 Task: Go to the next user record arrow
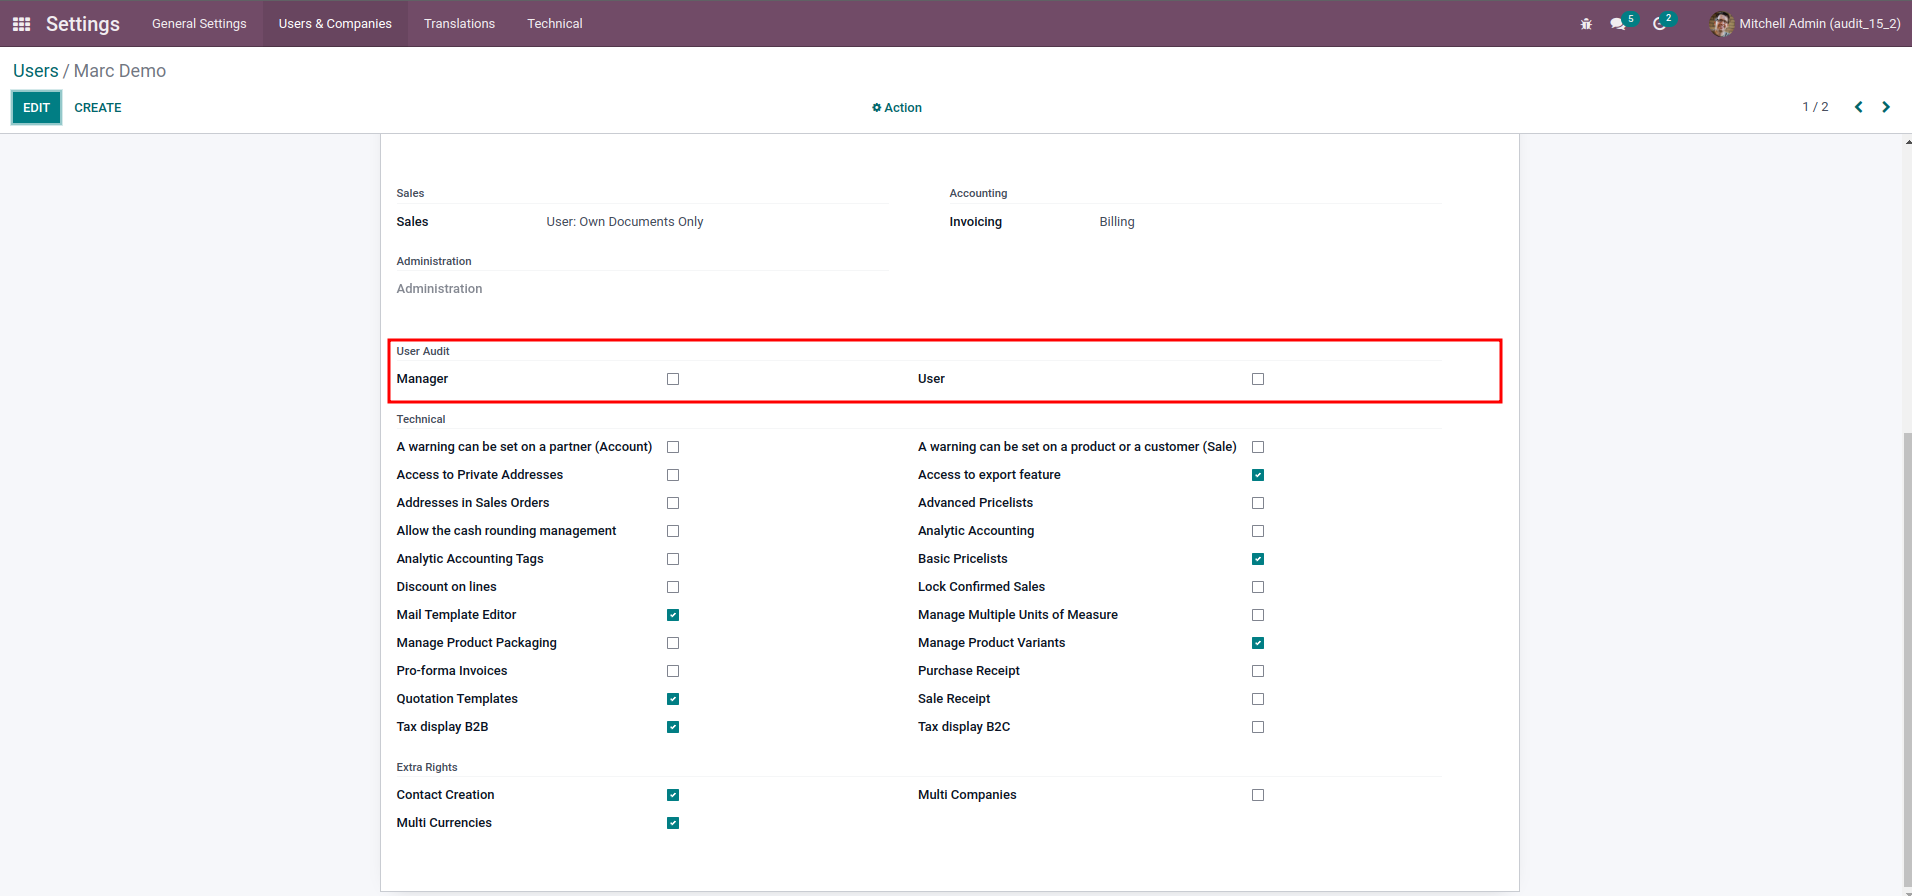[x=1886, y=107]
